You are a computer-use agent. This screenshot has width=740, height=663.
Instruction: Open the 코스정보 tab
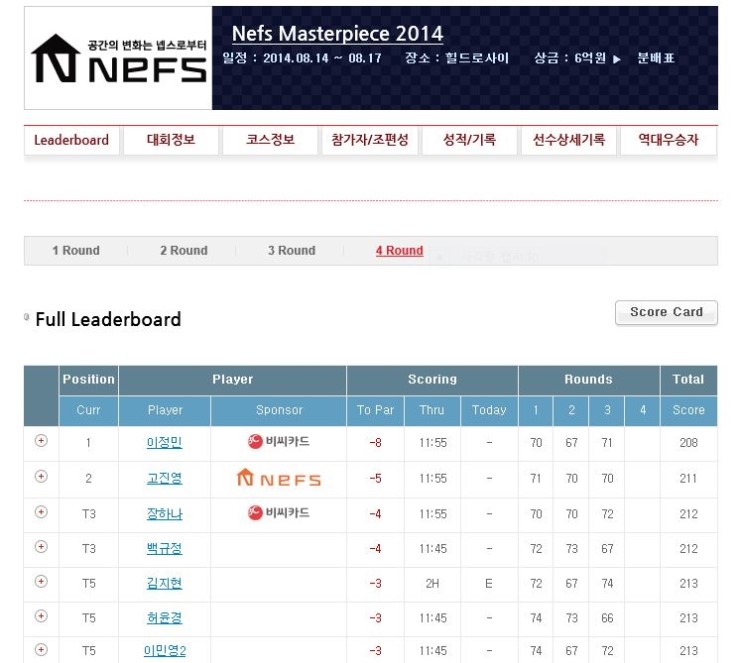click(270, 140)
